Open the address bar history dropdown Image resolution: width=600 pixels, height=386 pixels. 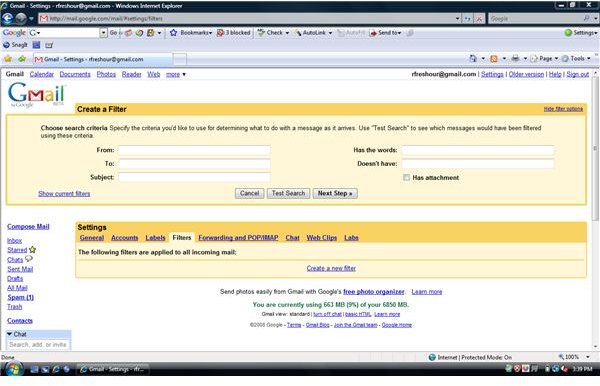pyautogui.click(x=458, y=18)
